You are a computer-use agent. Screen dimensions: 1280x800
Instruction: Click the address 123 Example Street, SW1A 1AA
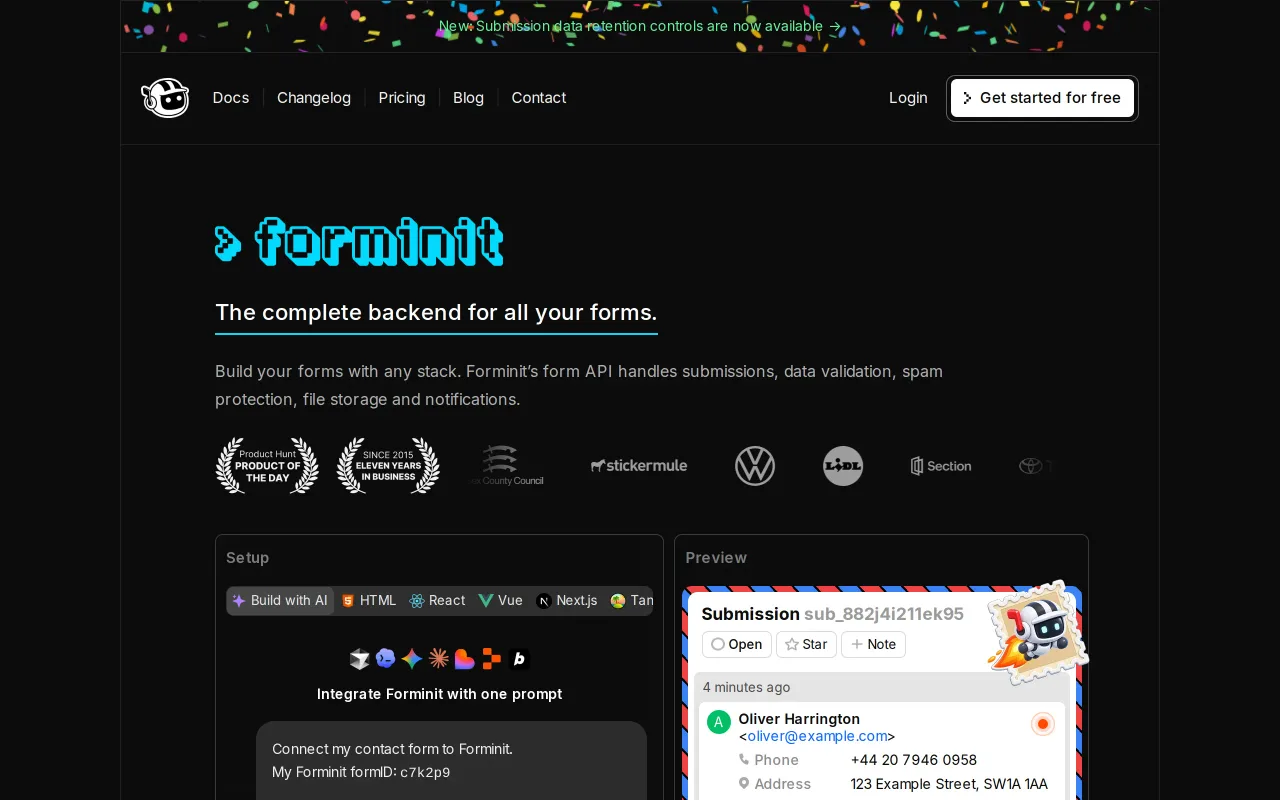[x=949, y=784]
